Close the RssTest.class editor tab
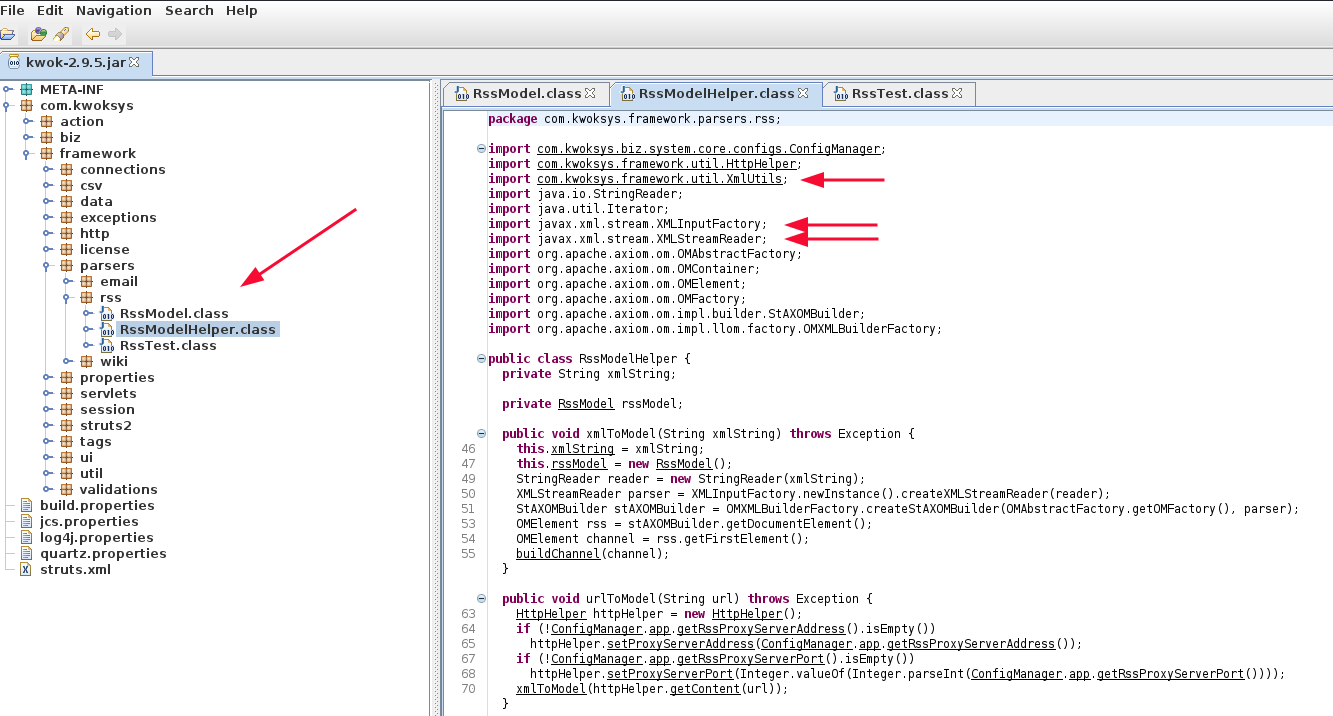 [957, 93]
